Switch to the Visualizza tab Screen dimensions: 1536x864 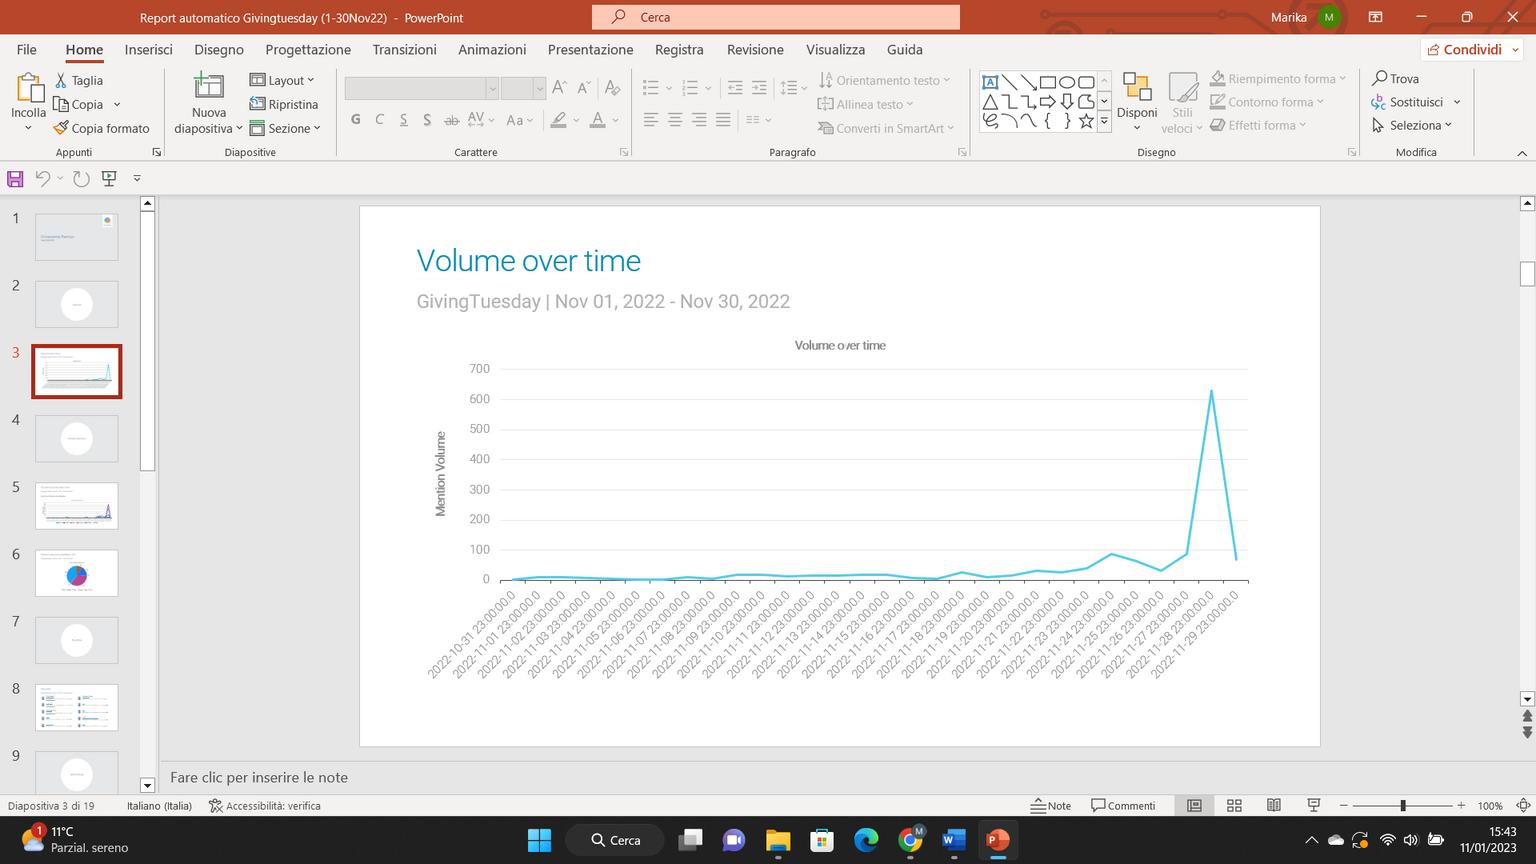[836, 49]
